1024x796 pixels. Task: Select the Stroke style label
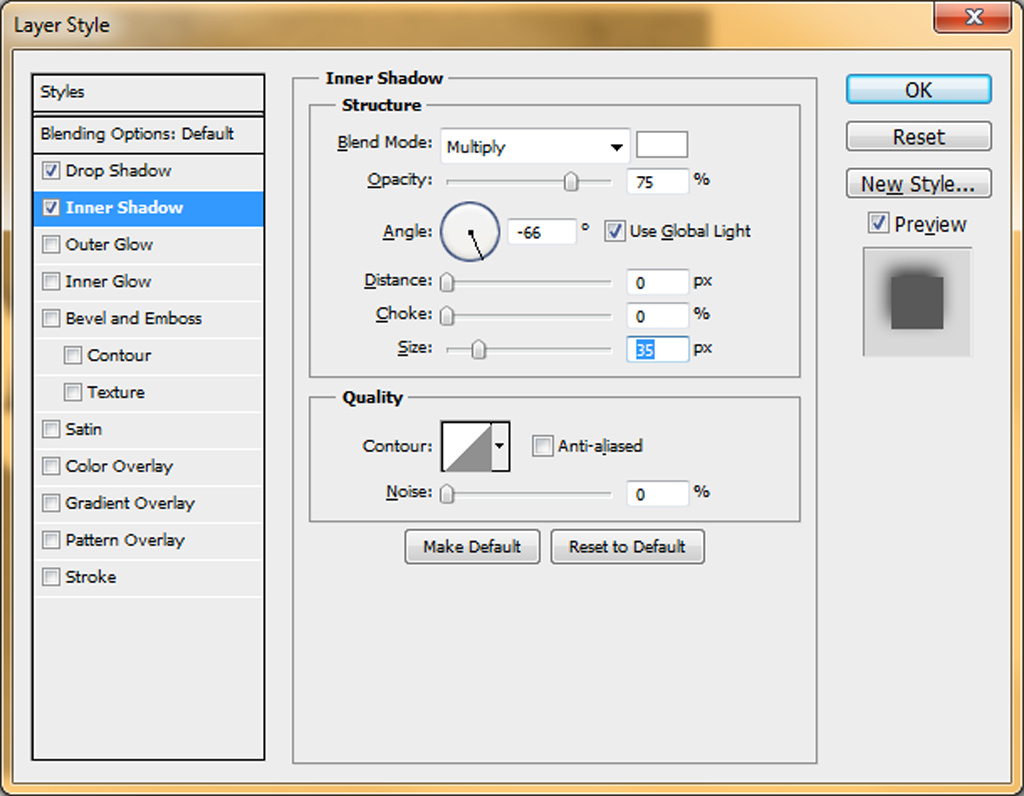pos(91,577)
